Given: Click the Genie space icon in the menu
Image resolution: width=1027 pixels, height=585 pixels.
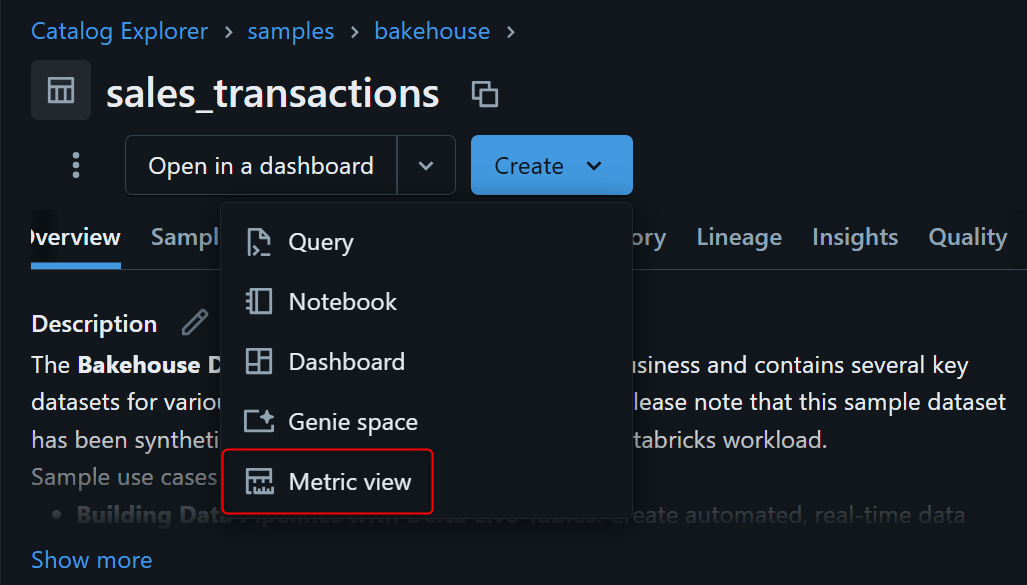Looking at the screenshot, I should click(259, 422).
